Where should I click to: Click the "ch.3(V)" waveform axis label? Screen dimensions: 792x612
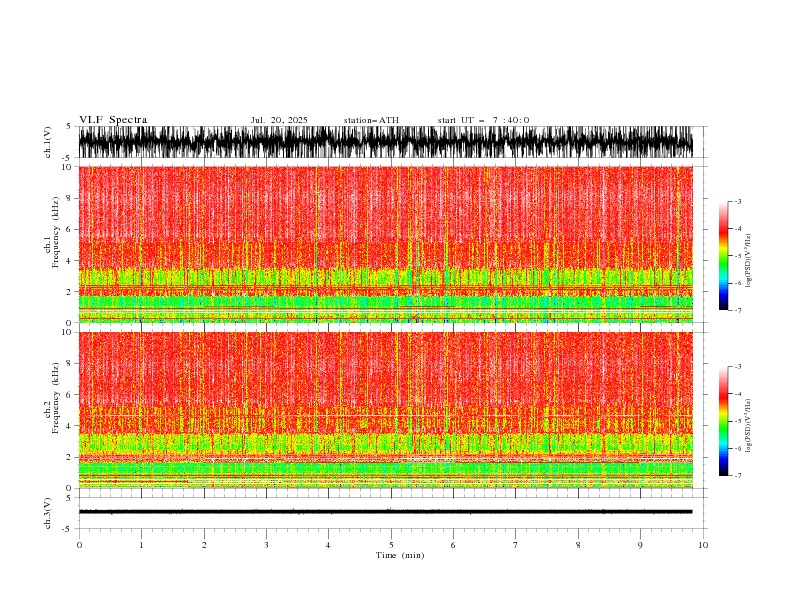(48, 513)
